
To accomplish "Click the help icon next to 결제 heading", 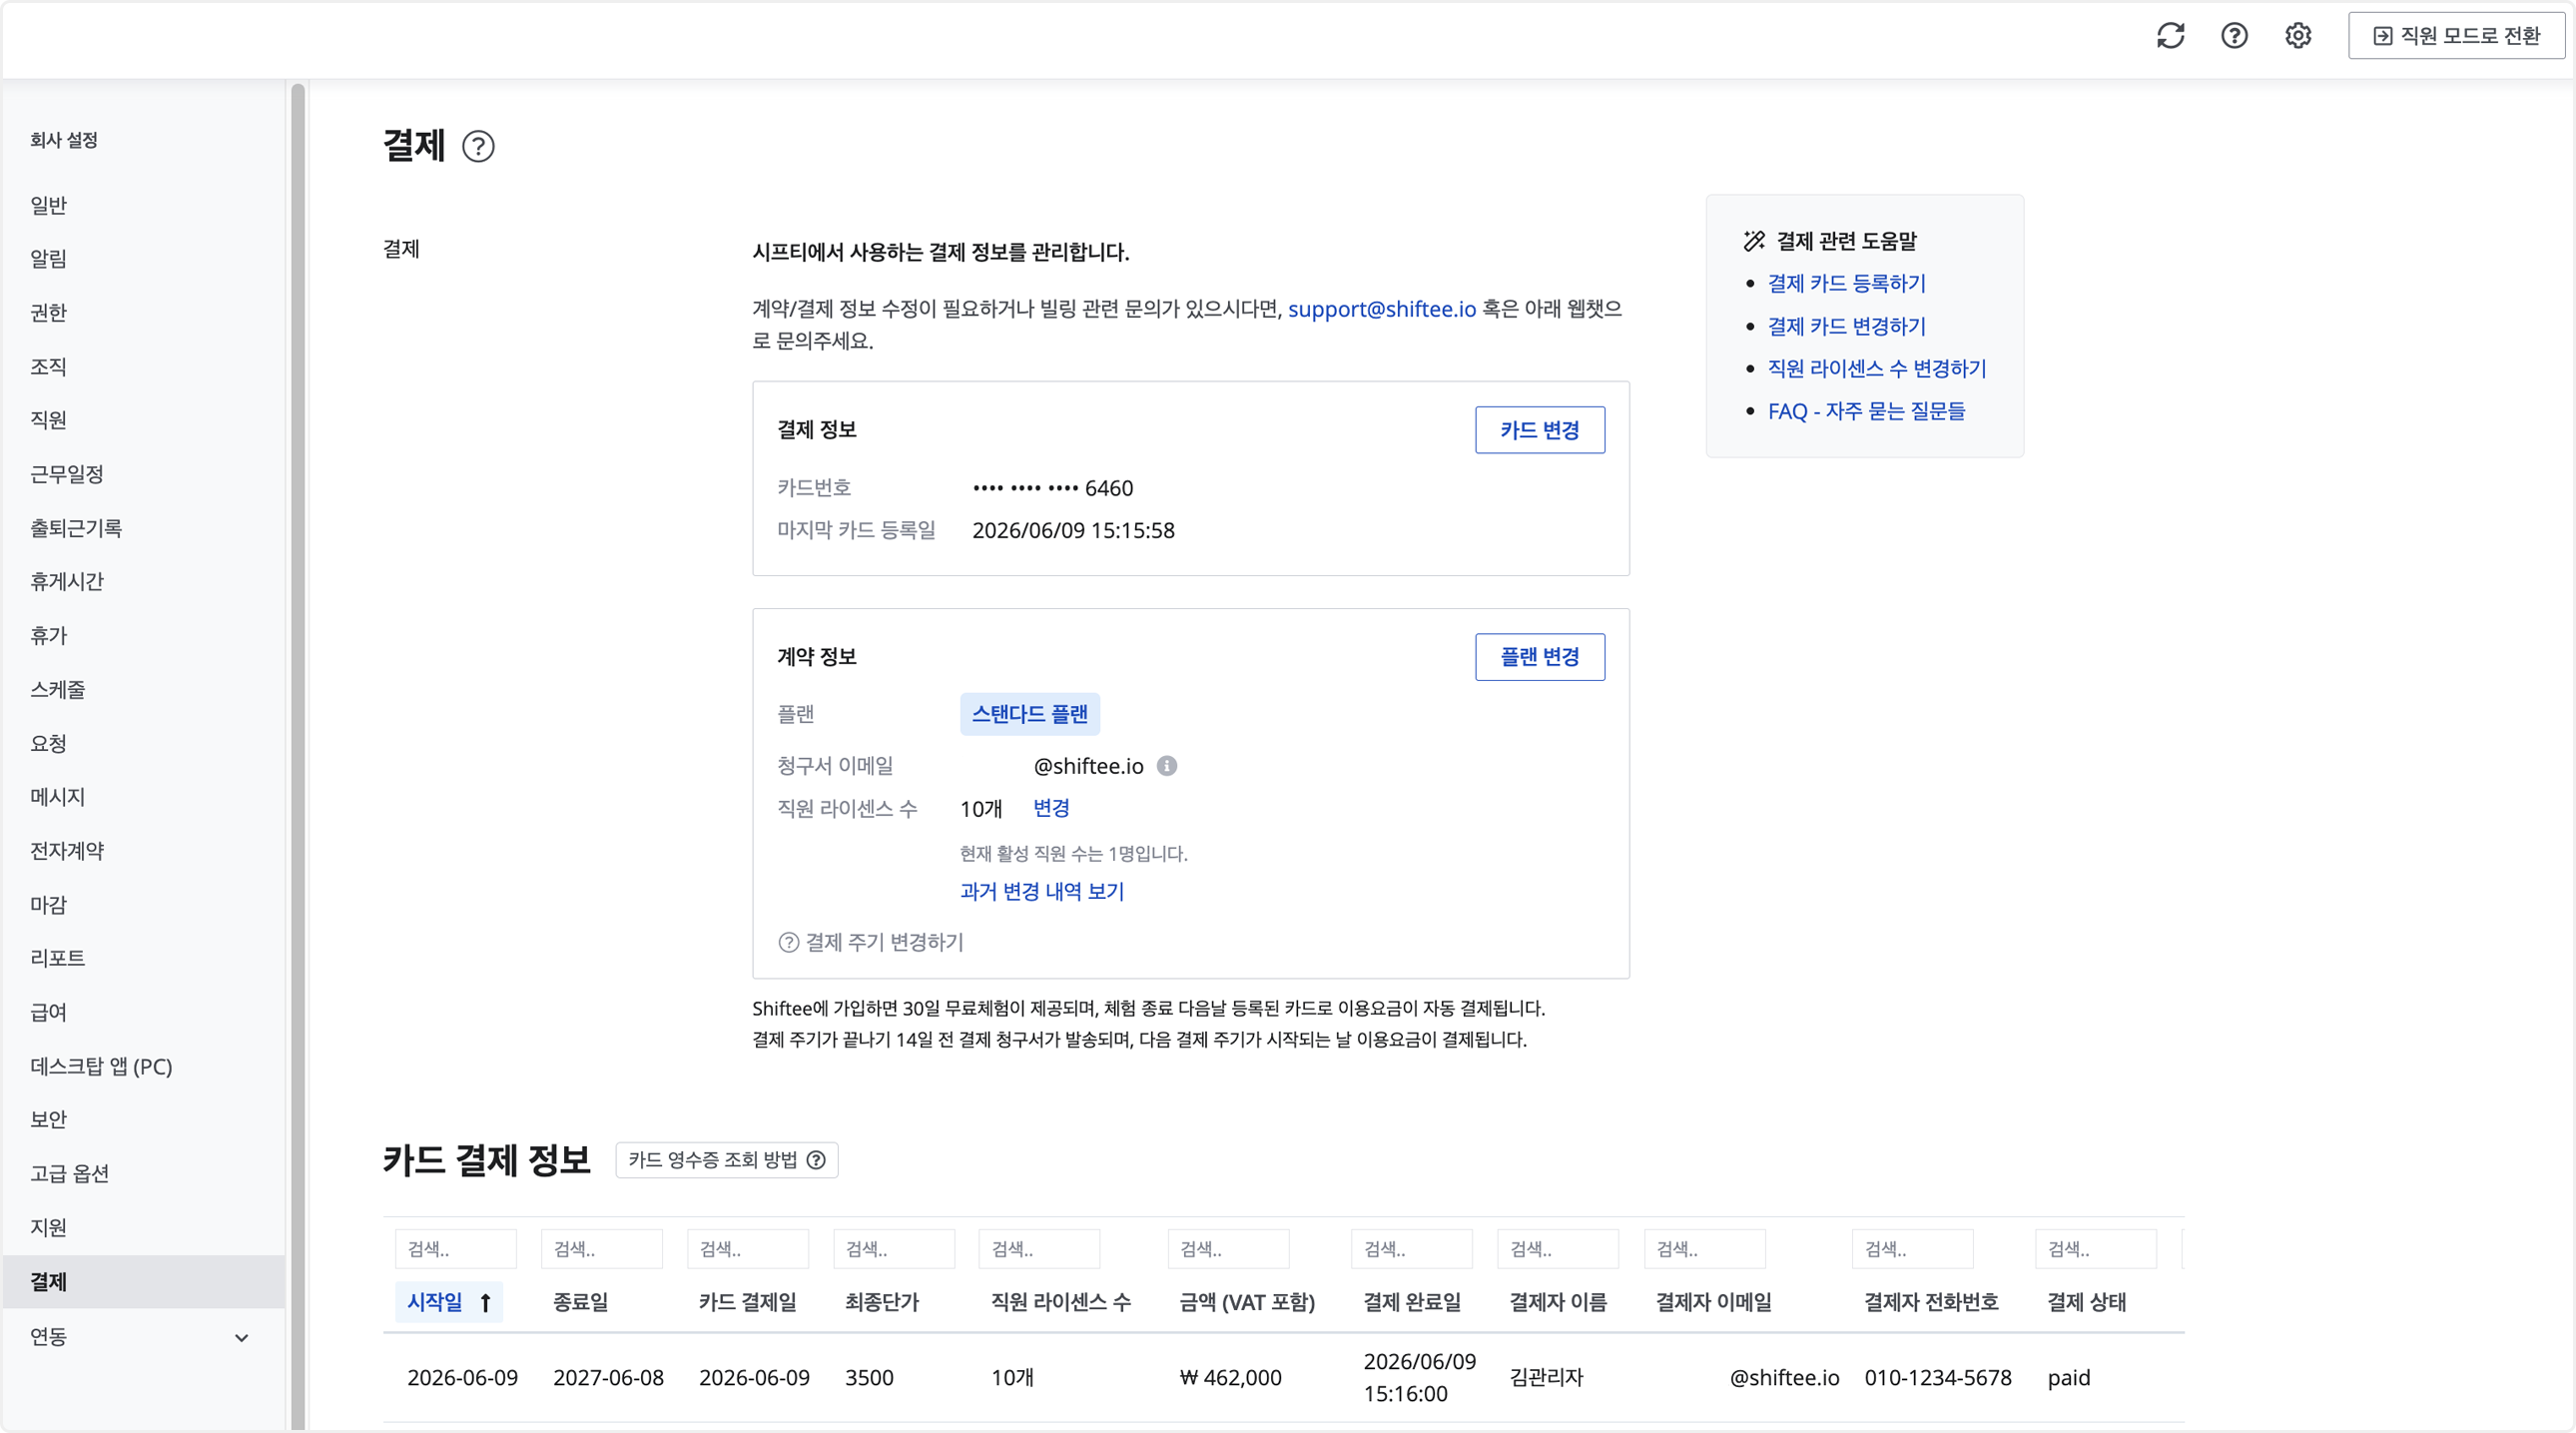I will click(x=478, y=146).
